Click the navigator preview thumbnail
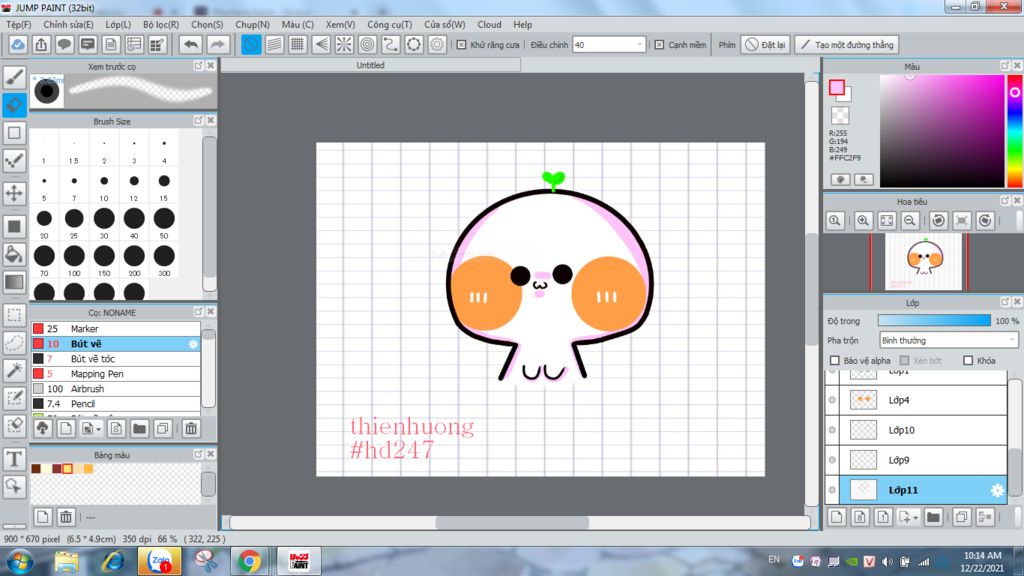 923,262
